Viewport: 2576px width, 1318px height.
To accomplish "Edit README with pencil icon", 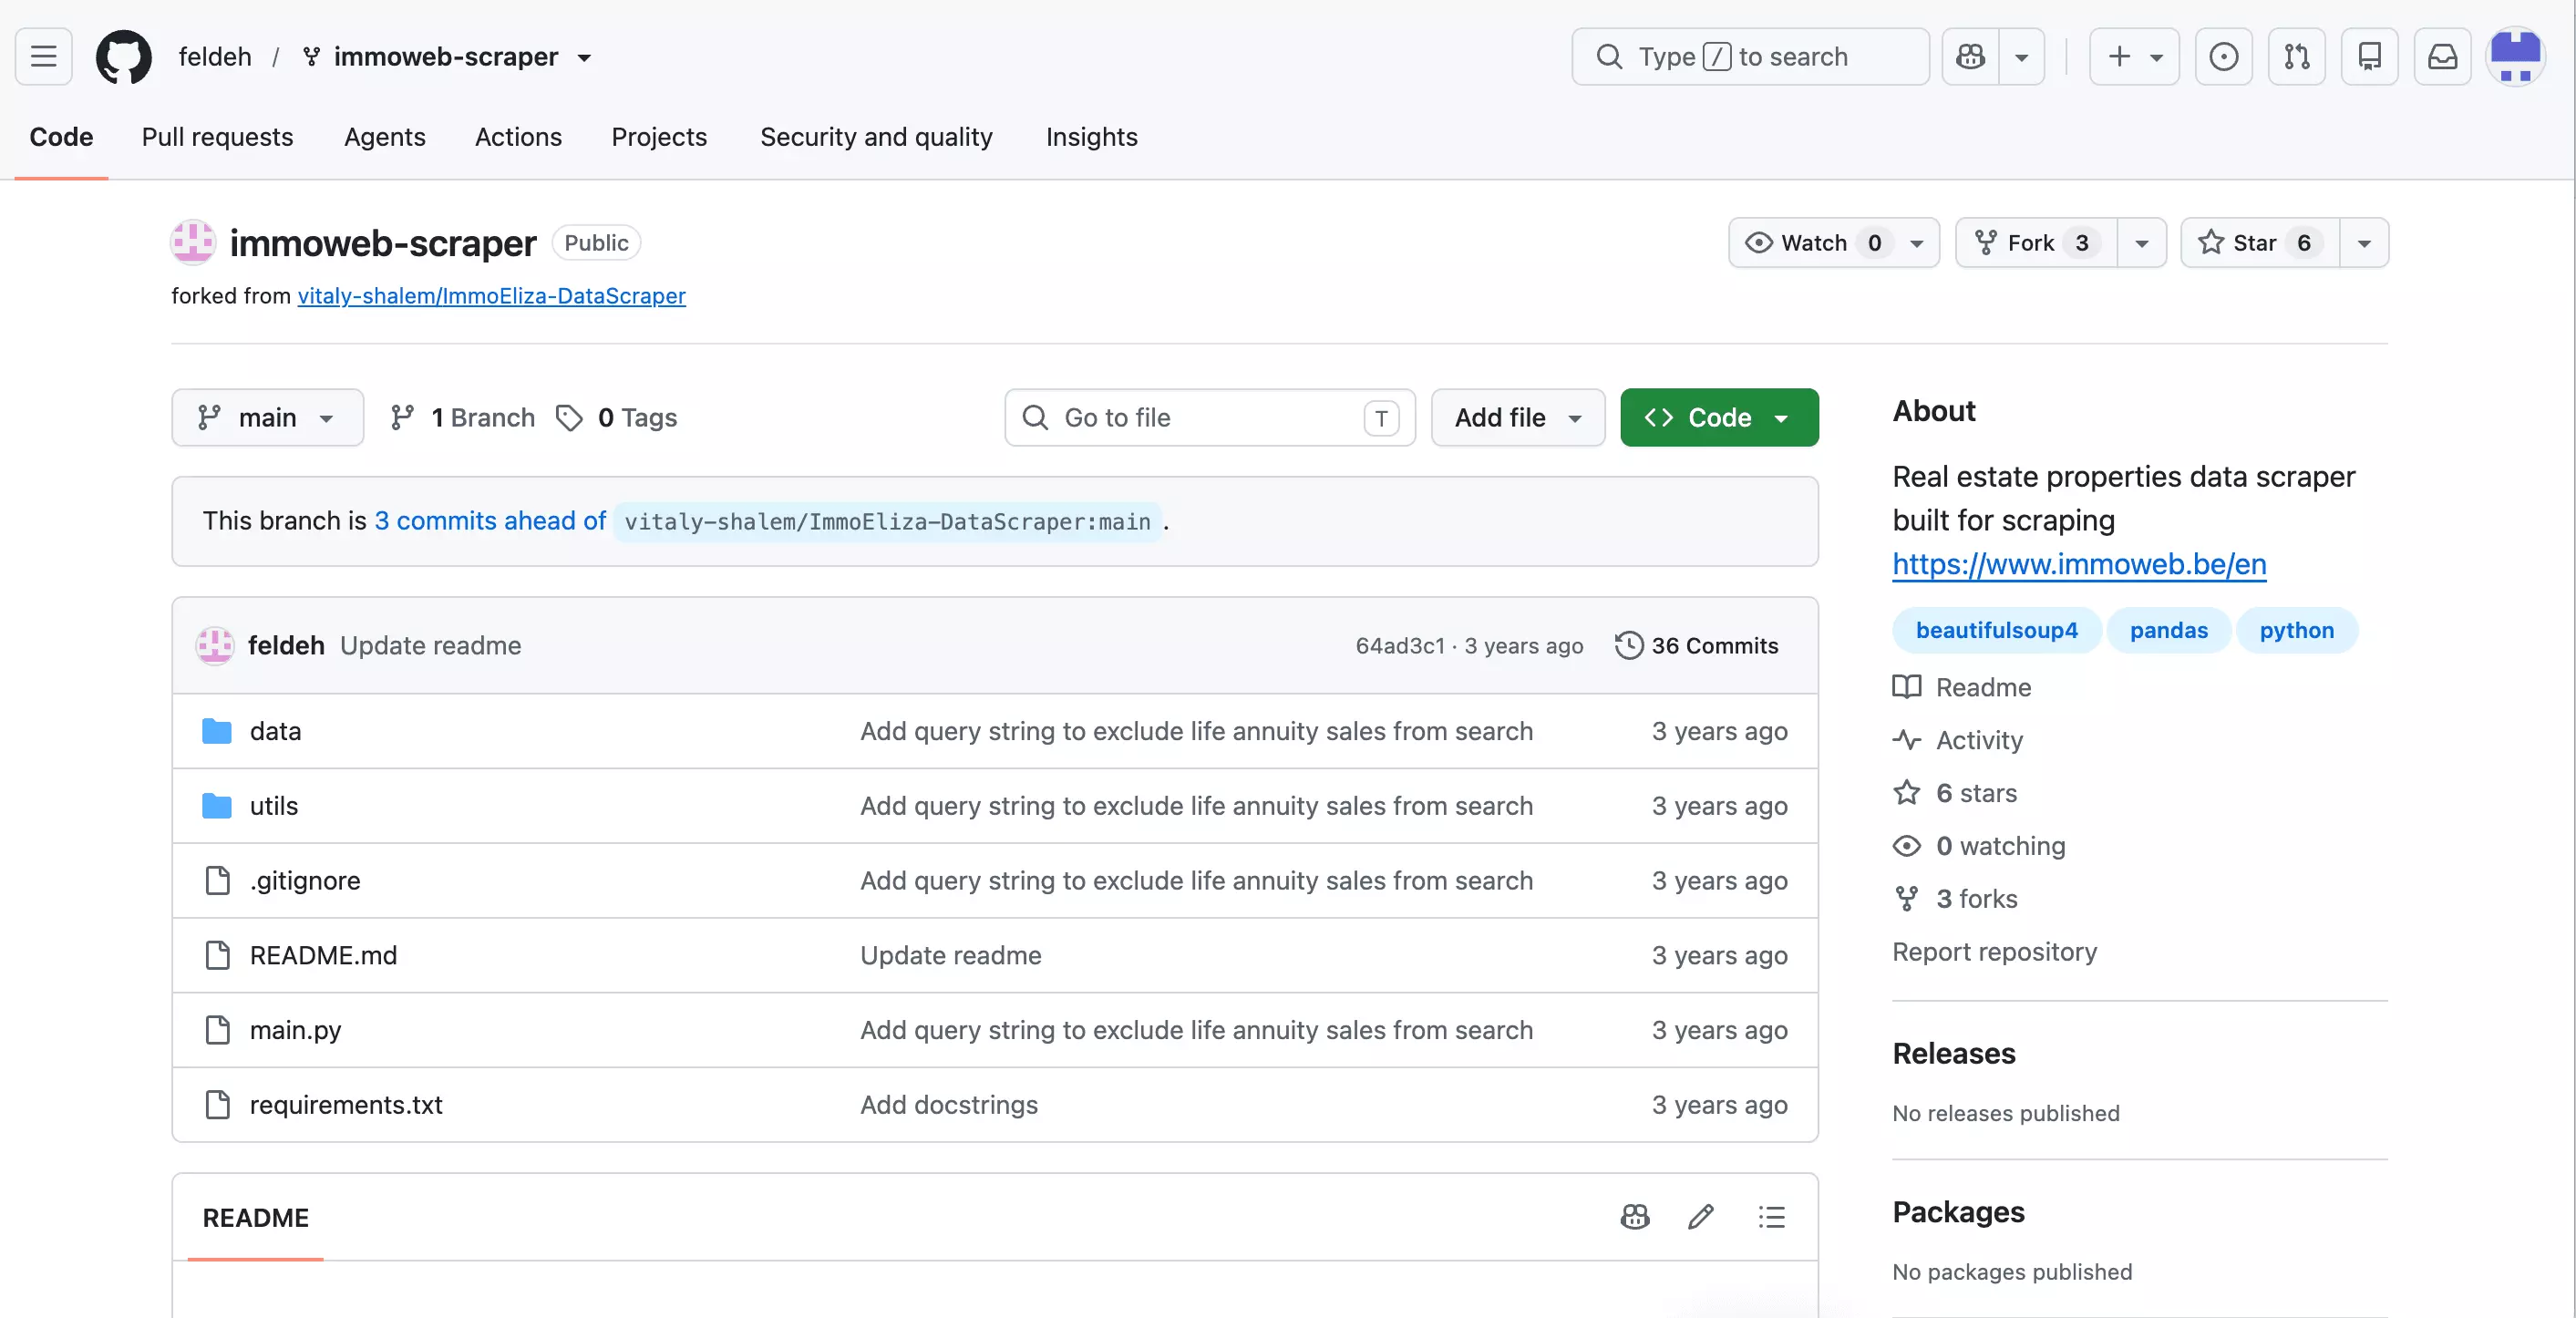I will pyautogui.click(x=1700, y=1217).
